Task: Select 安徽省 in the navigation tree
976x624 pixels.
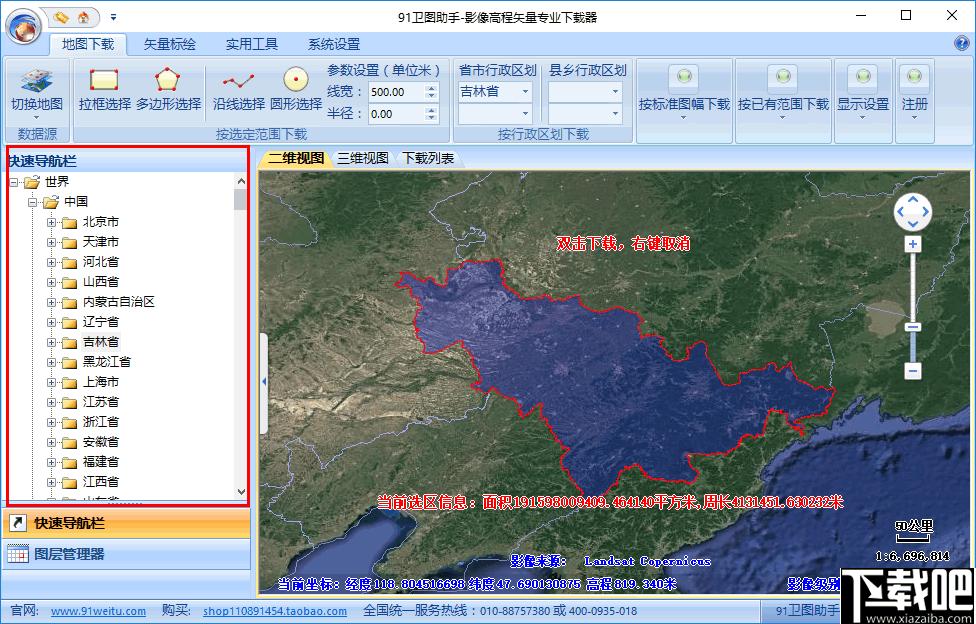Action: 100,442
